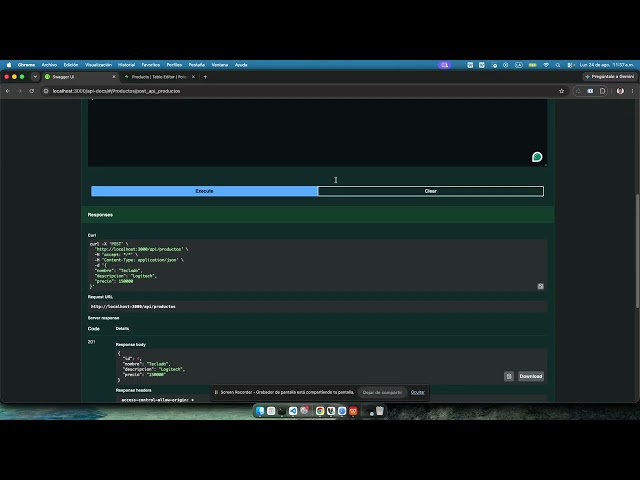This screenshot has width=640, height=480.
Task: Open the Ventana menu
Action: [220, 65]
